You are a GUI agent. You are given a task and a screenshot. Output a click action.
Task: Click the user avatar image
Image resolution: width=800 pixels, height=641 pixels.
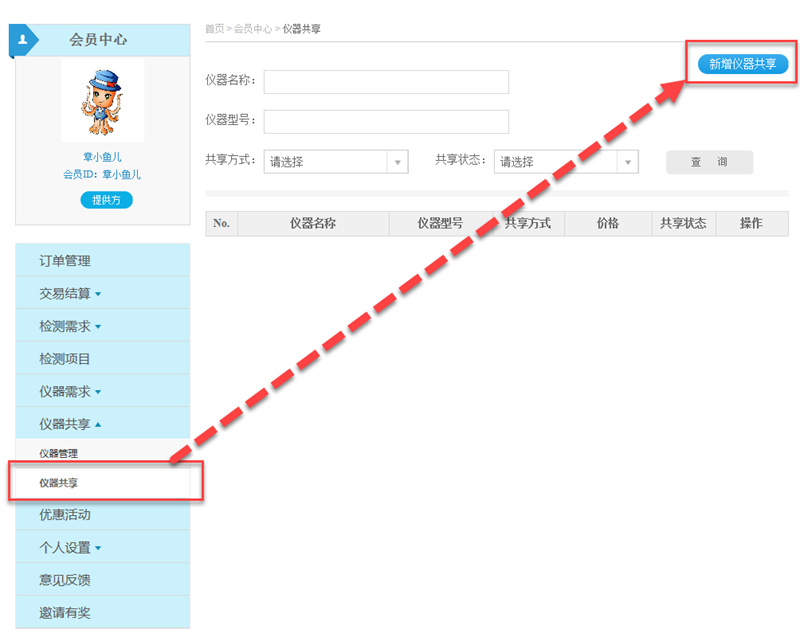click(x=102, y=100)
